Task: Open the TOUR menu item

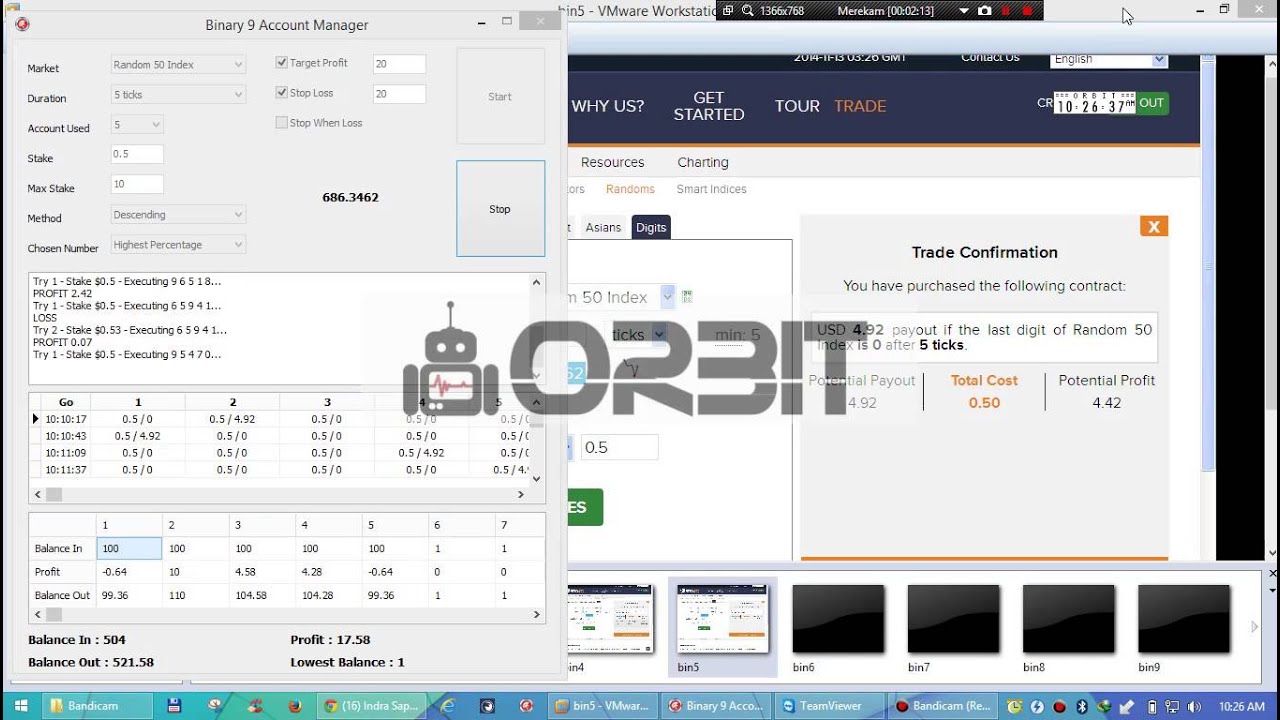Action: [797, 106]
